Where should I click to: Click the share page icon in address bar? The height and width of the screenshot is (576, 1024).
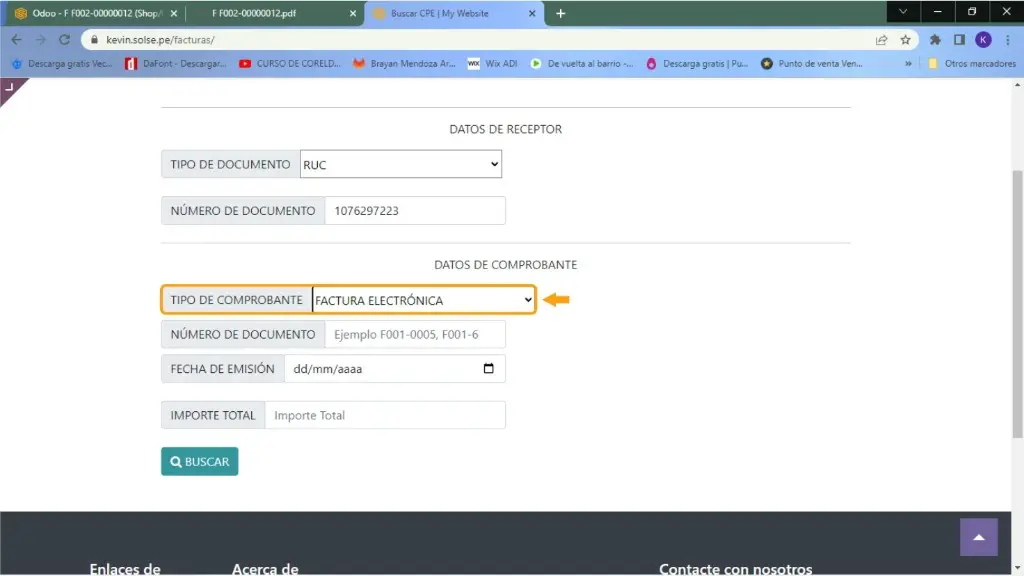881,40
